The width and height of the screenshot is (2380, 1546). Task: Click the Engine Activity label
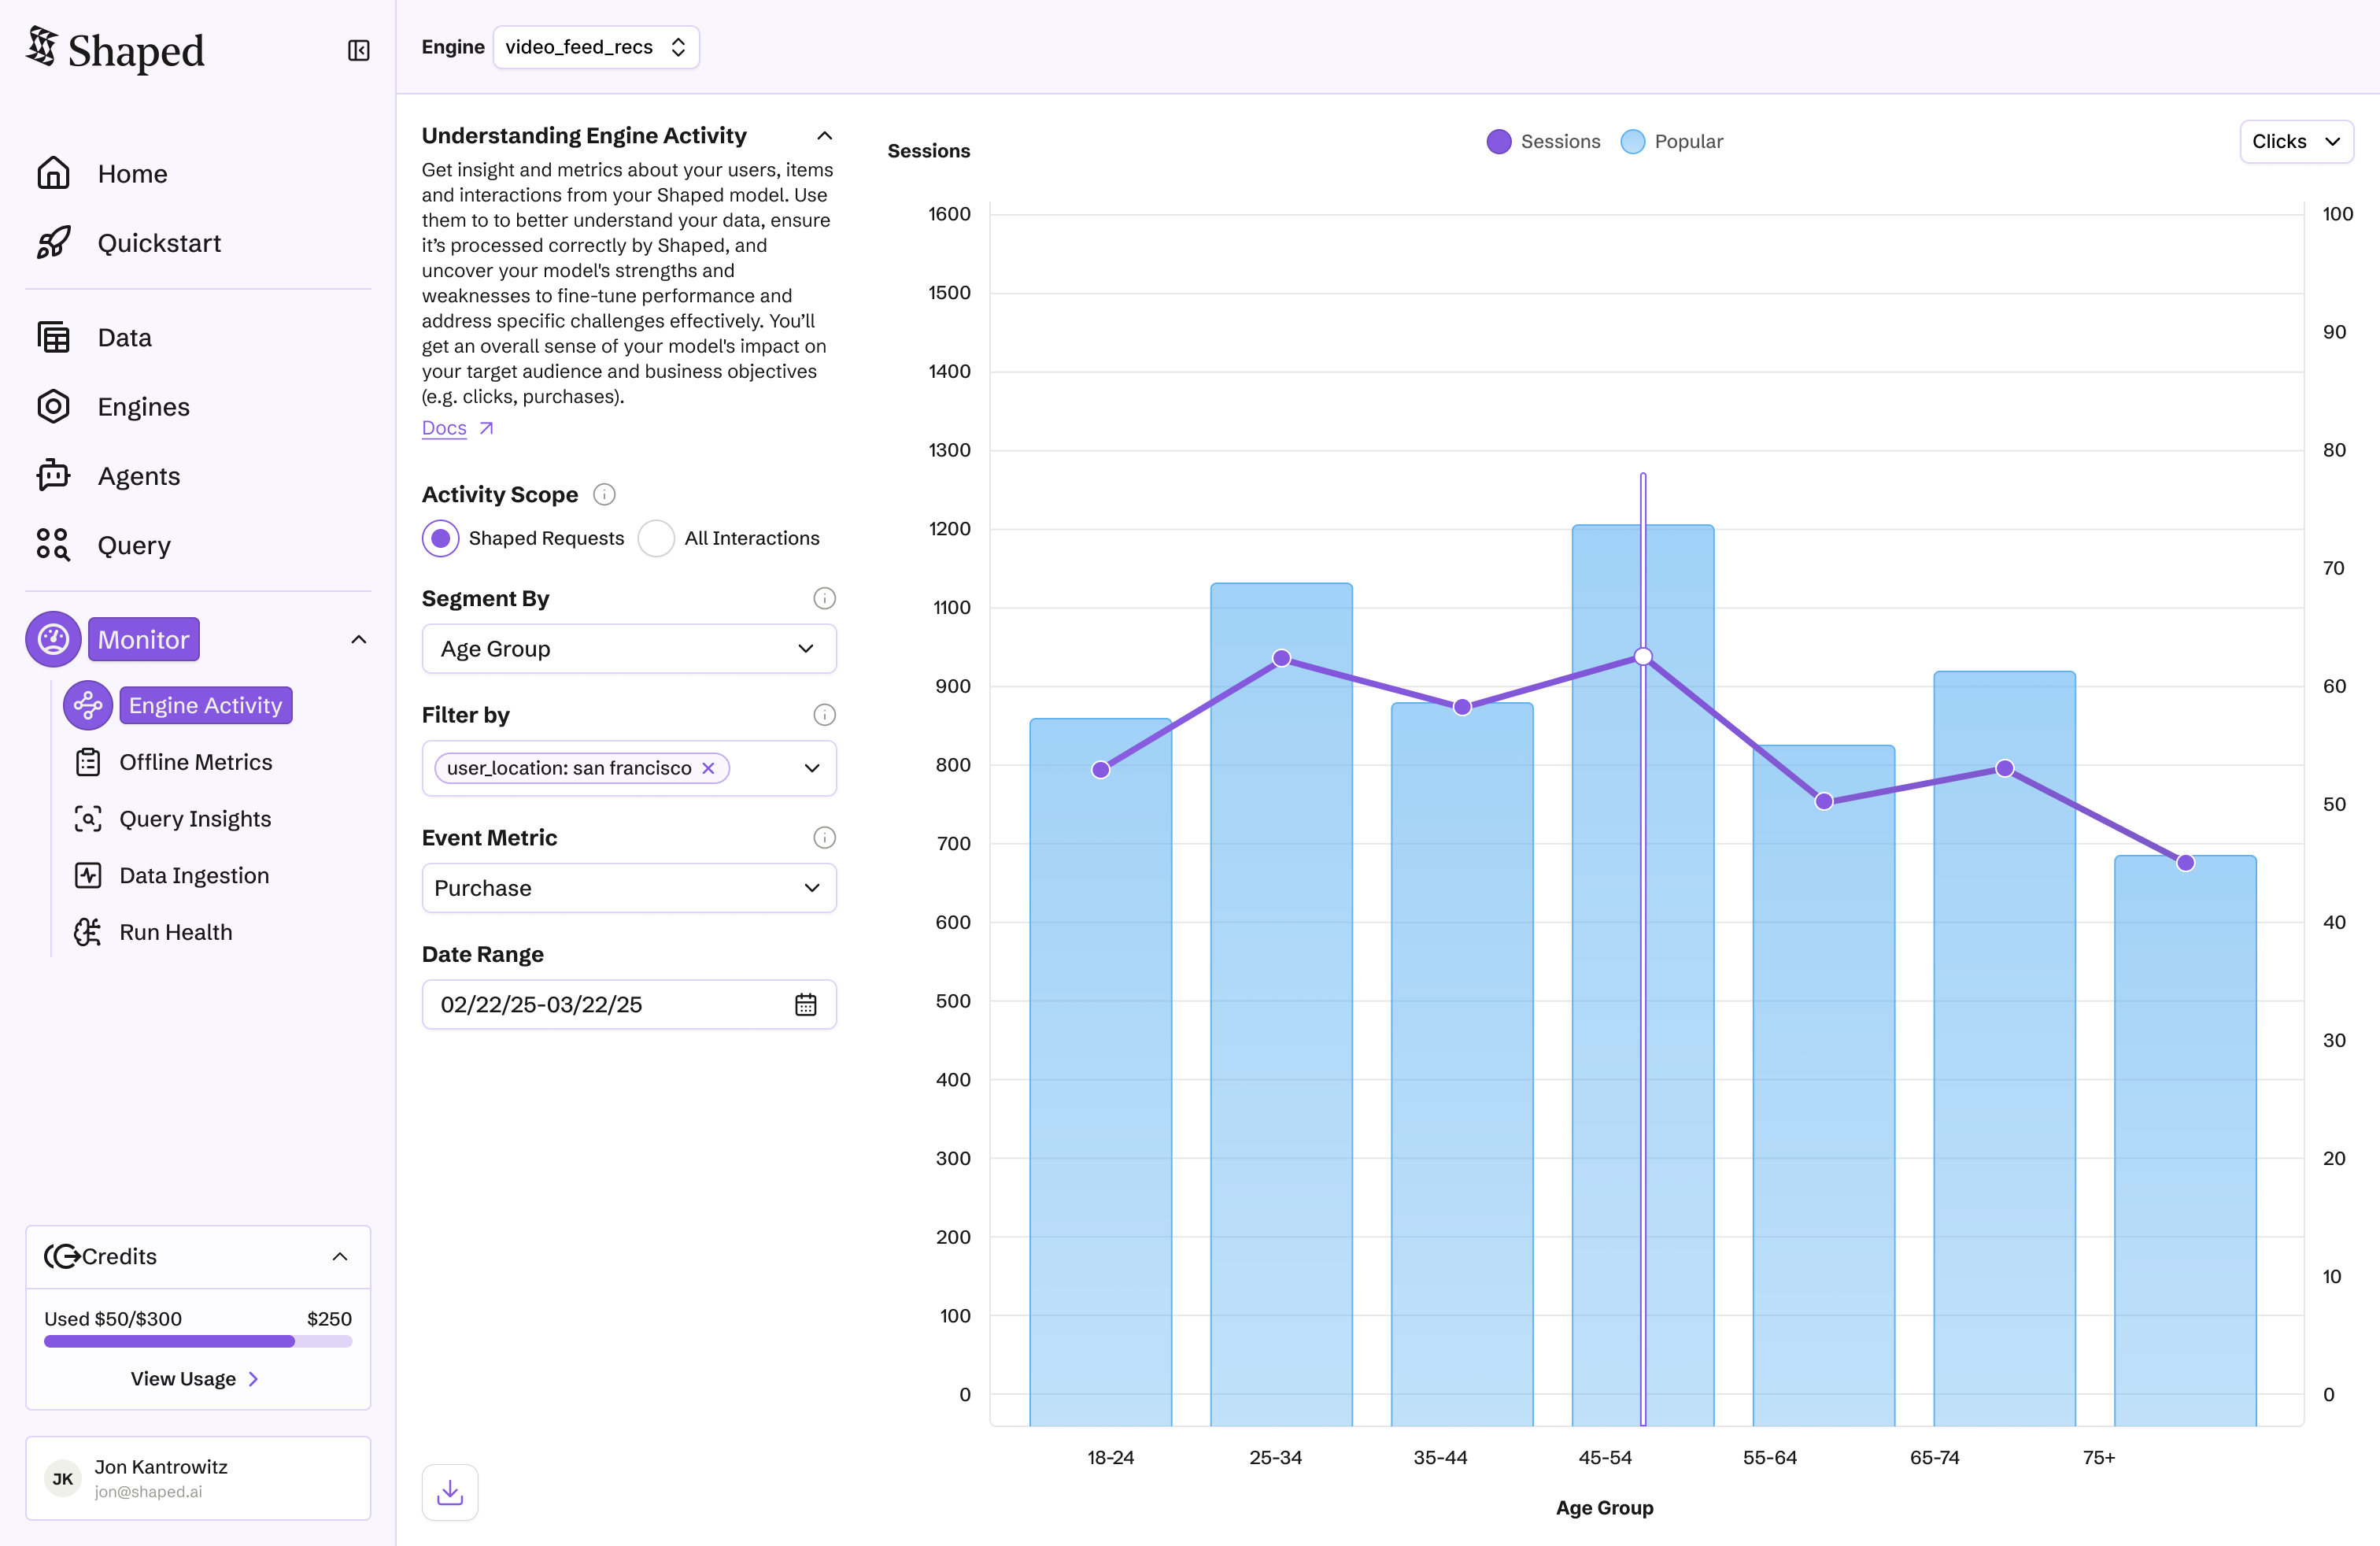tap(205, 705)
